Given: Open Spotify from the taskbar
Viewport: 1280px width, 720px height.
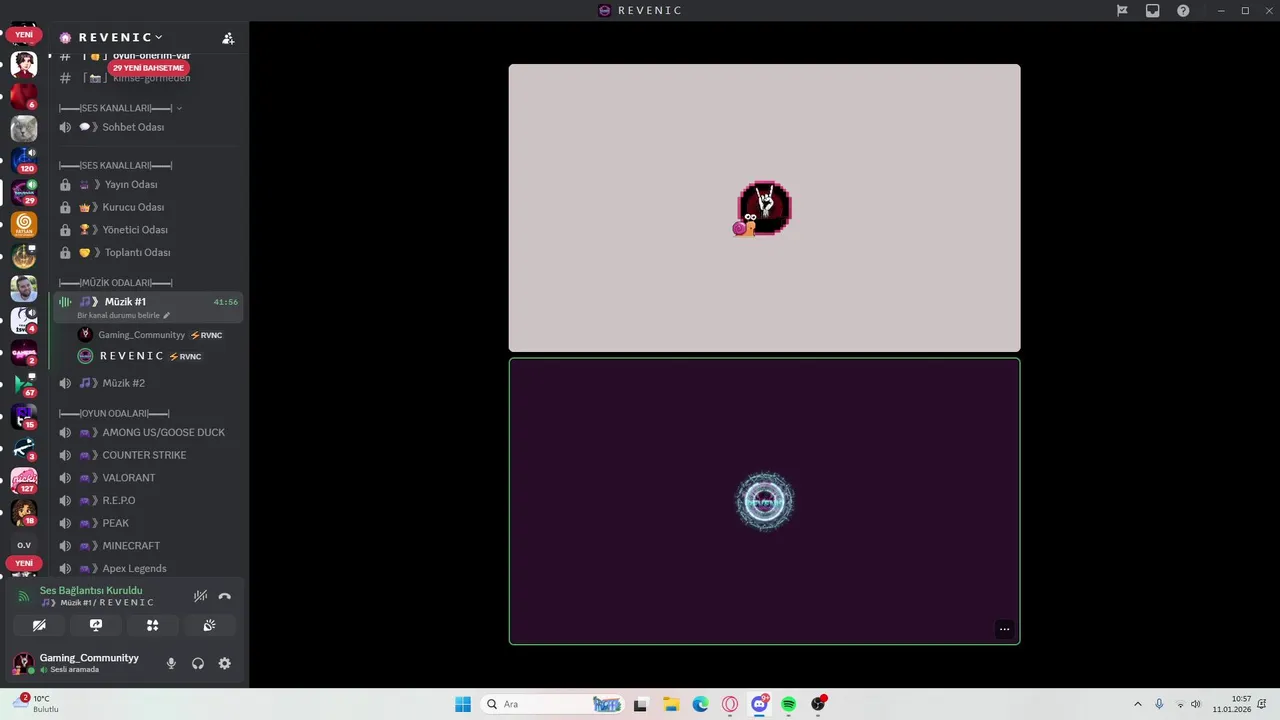Looking at the screenshot, I should (789, 704).
